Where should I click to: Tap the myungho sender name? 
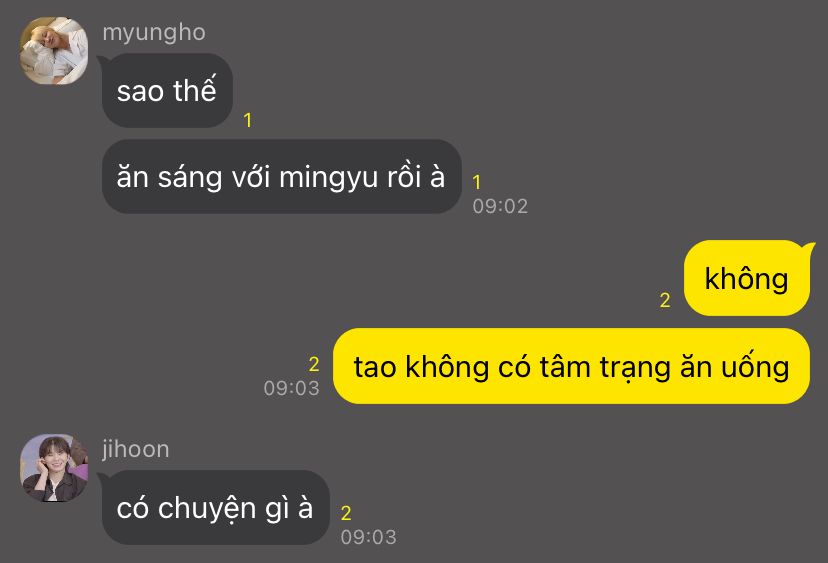pyautogui.click(x=154, y=33)
